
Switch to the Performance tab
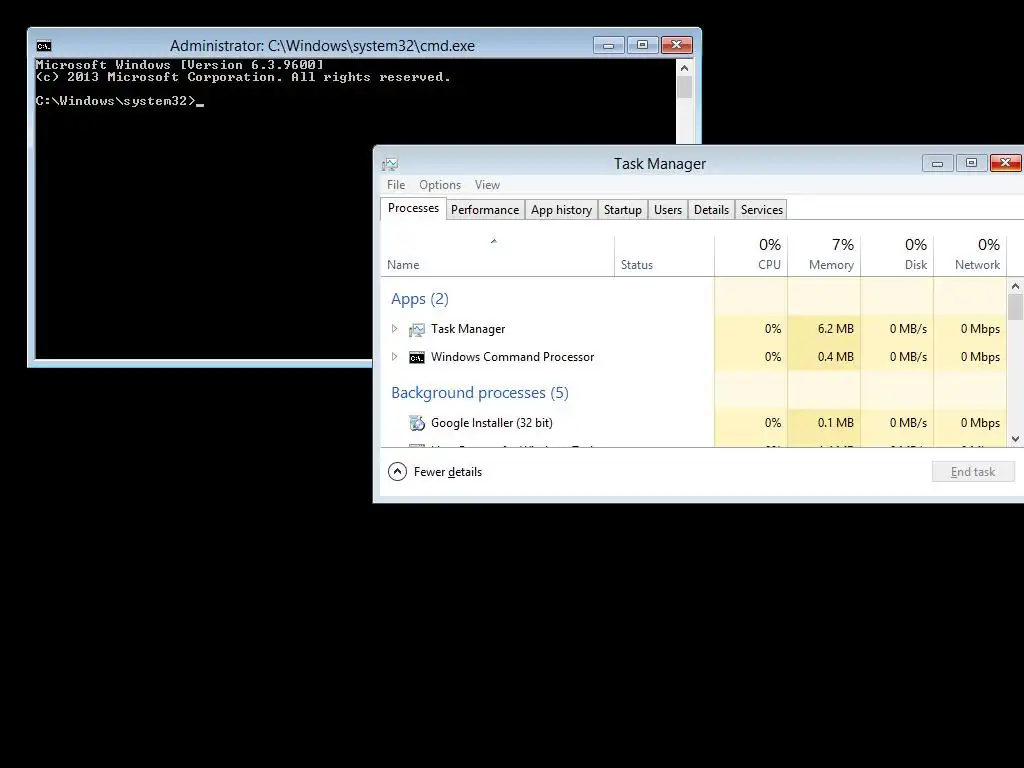[x=485, y=210]
